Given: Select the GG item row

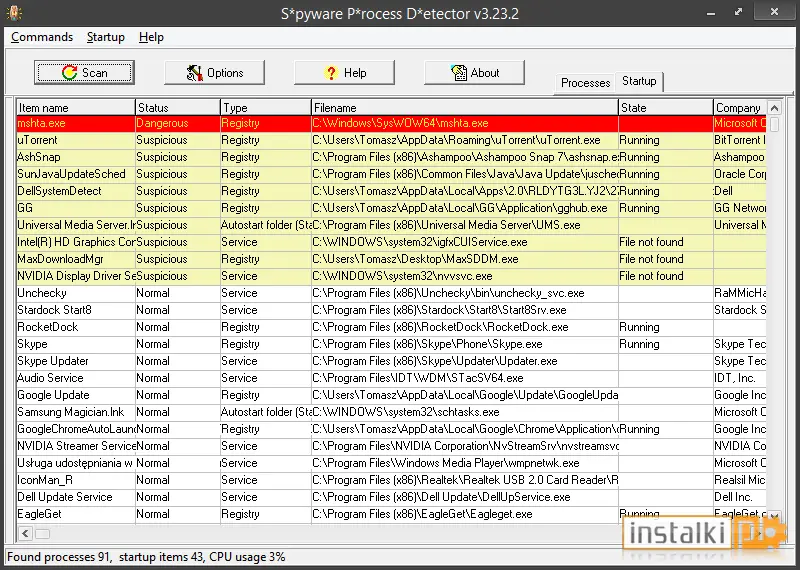Looking at the screenshot, I should point(391,208).
